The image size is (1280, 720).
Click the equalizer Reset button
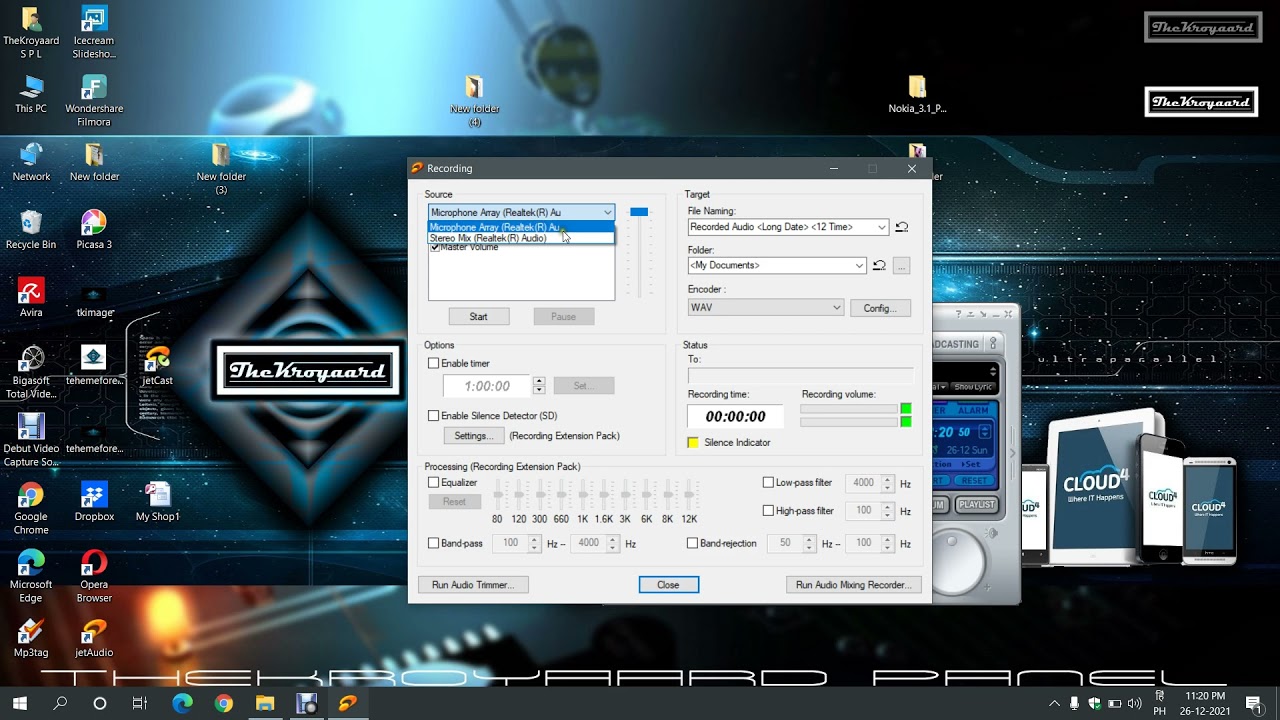454,502
